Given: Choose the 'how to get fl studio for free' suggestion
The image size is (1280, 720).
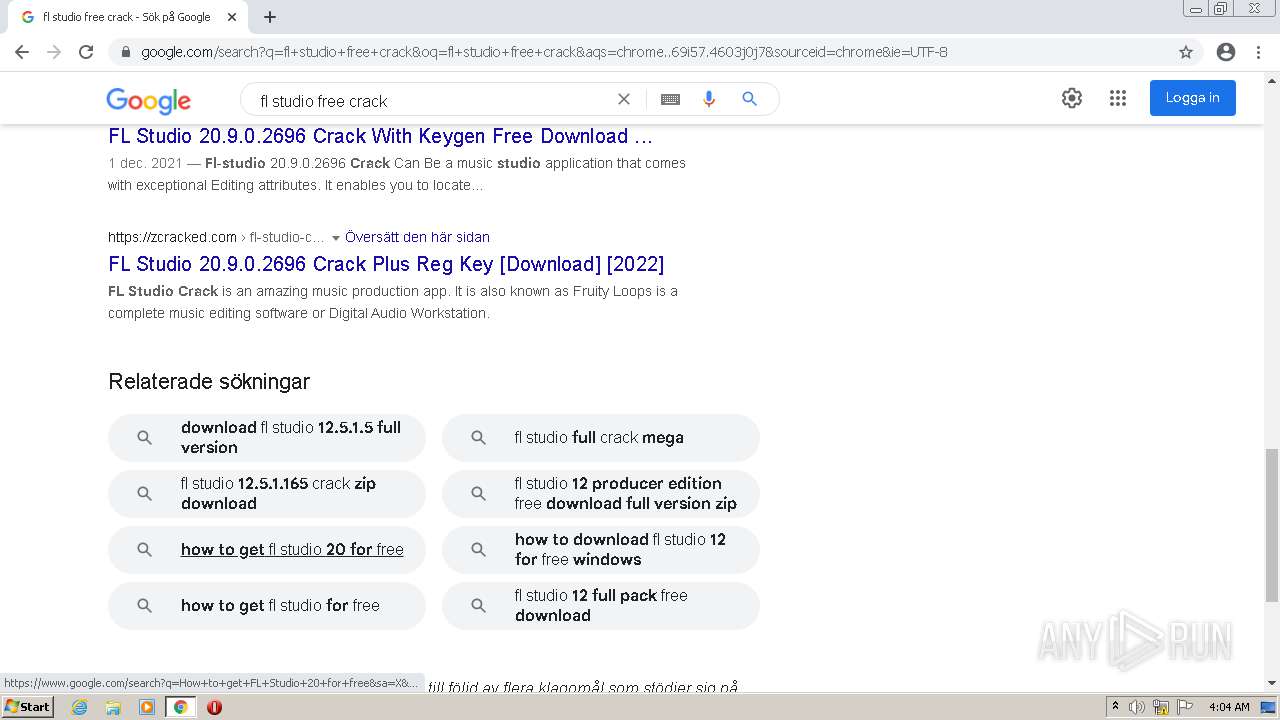Looking at the screenshot, I should 267,606.
